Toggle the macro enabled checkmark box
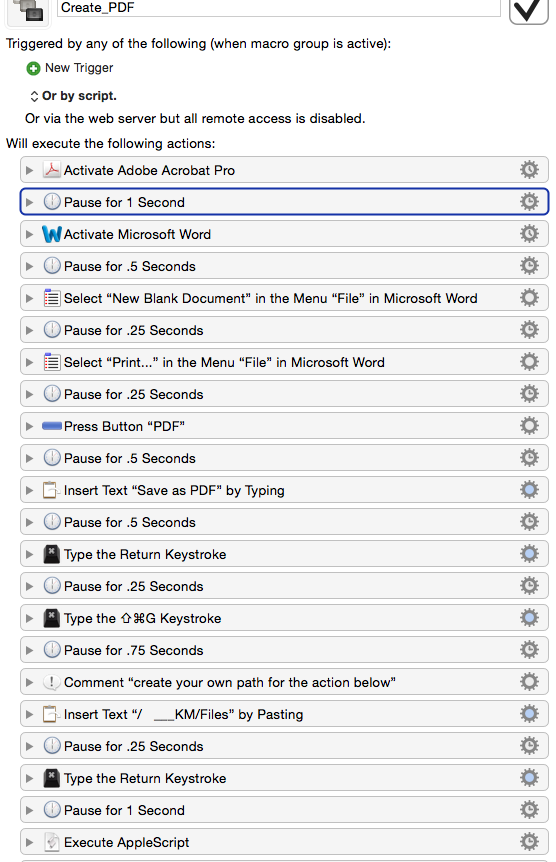 click(529, 10)
